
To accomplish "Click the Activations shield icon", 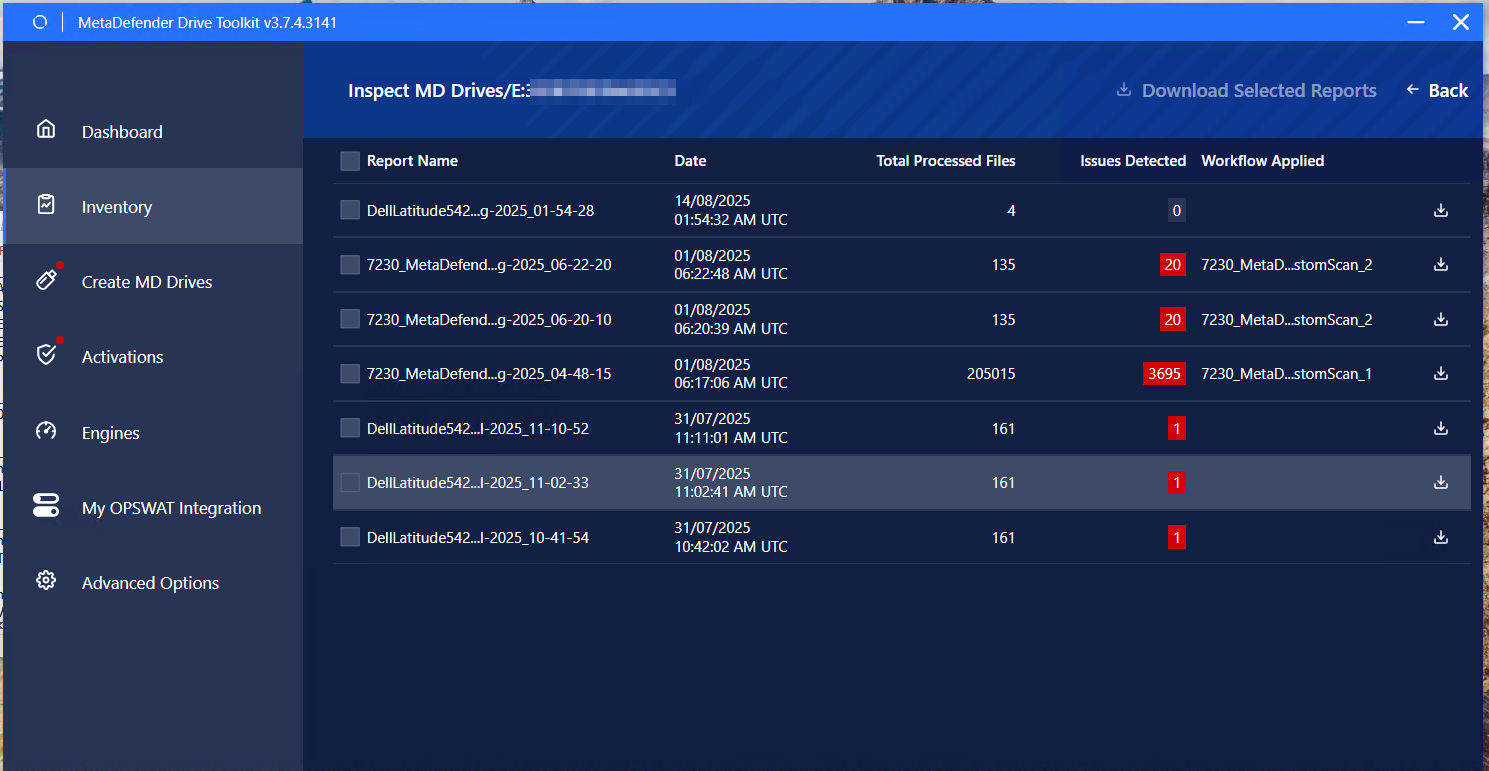I will [x=45, y=355].
